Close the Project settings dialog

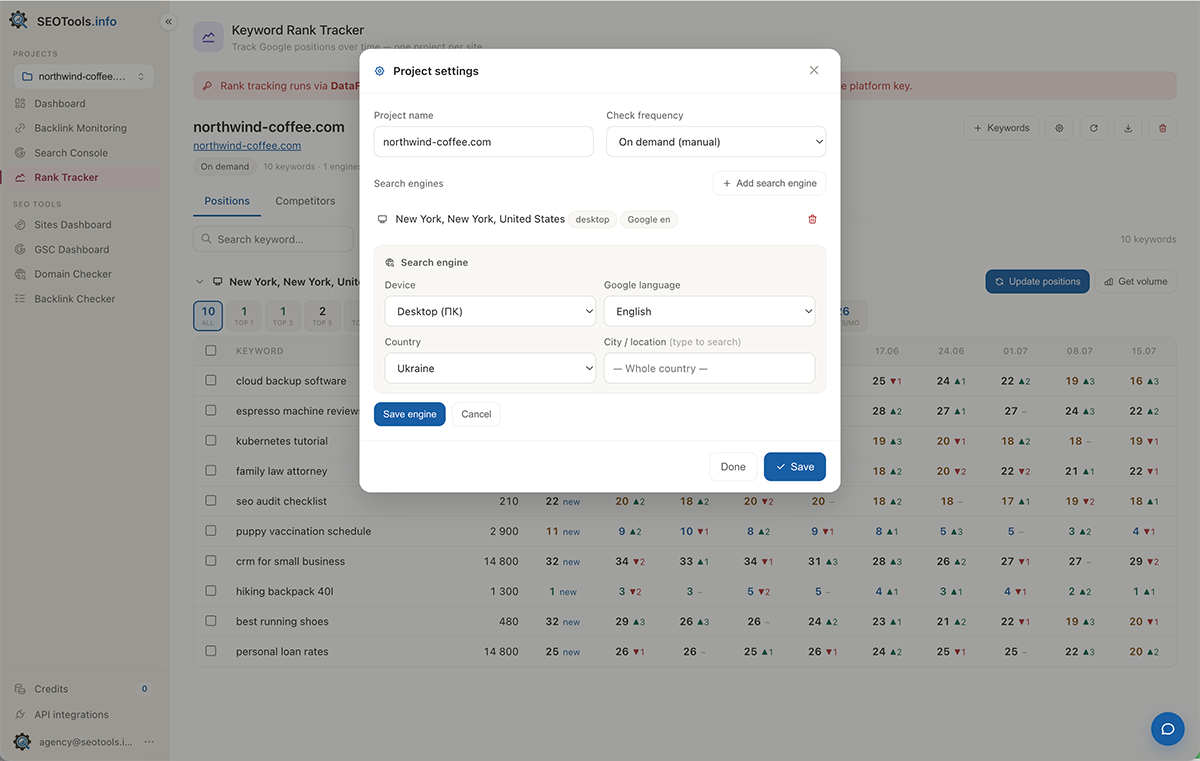pos(814,70)
